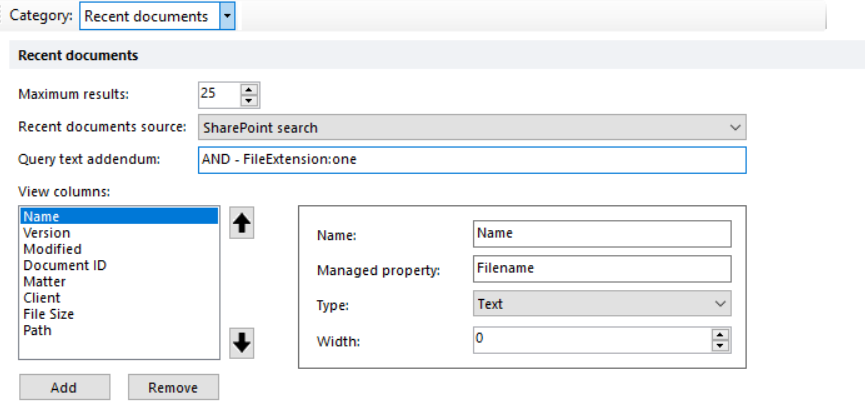Select Version in View columns list

tap(119, 233)
